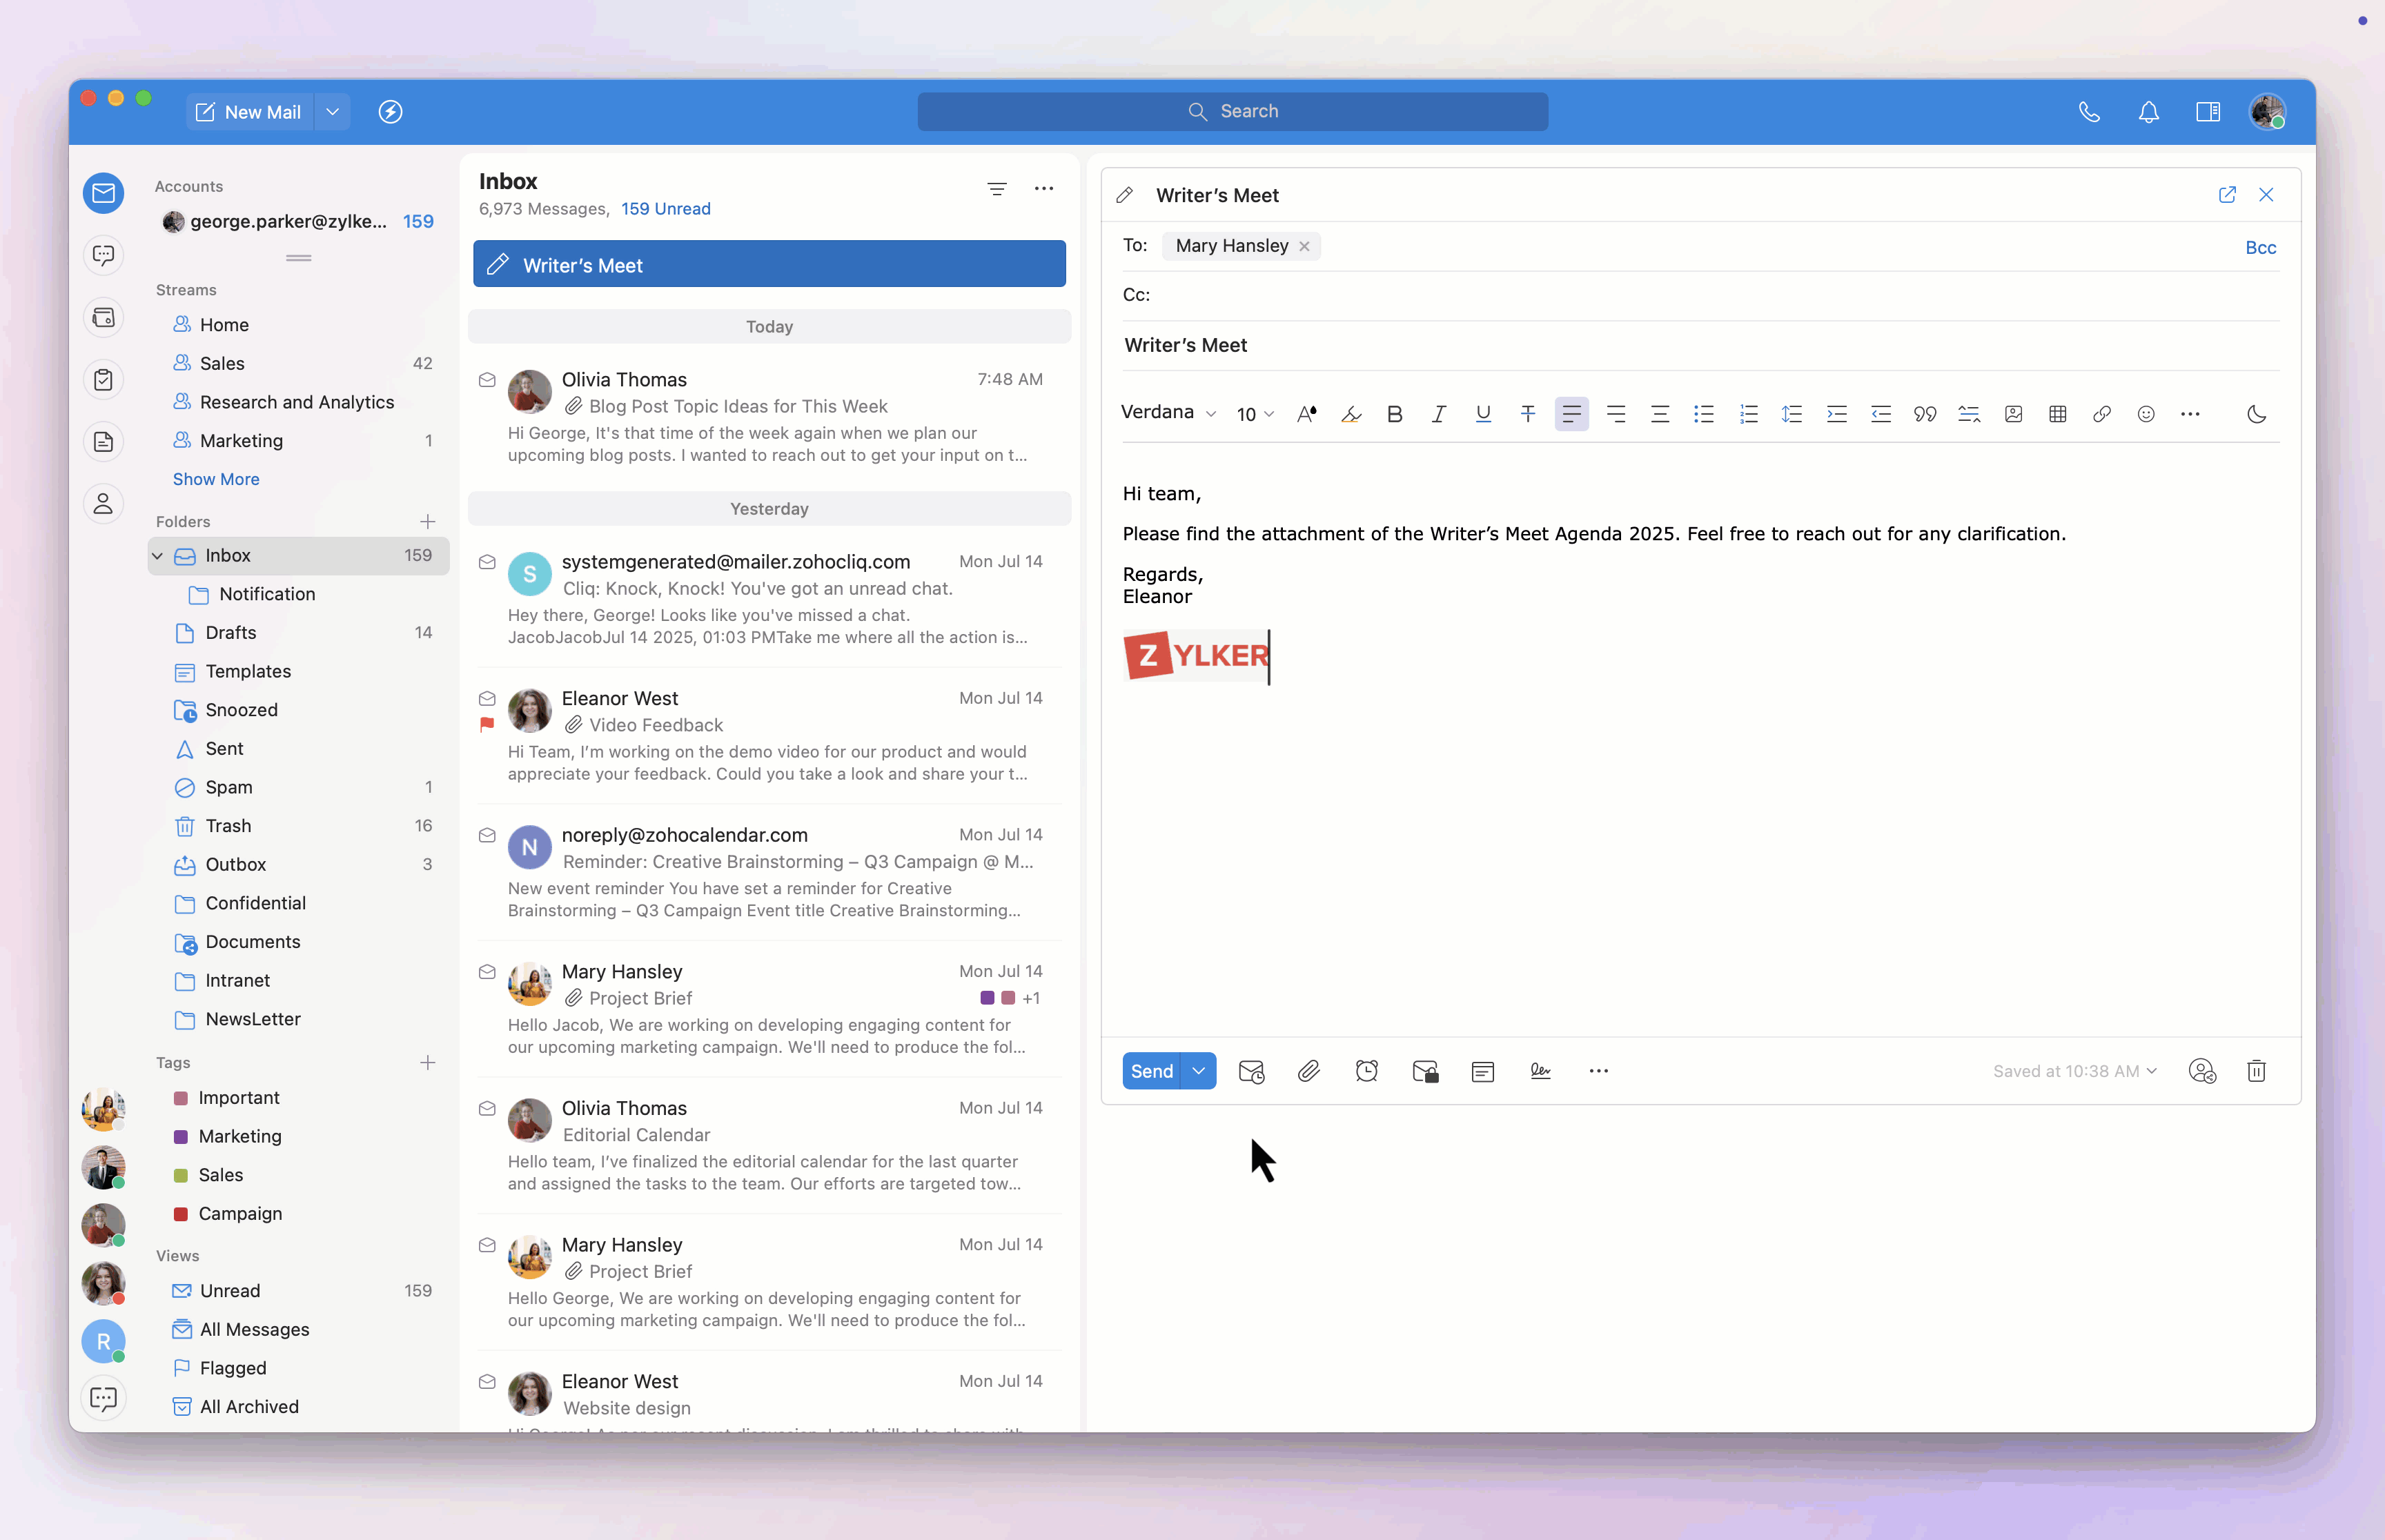The image size is (2385, 1540).
Task: Expand the Send options dropdown arrow
Action: [x=1198, y=1071]
